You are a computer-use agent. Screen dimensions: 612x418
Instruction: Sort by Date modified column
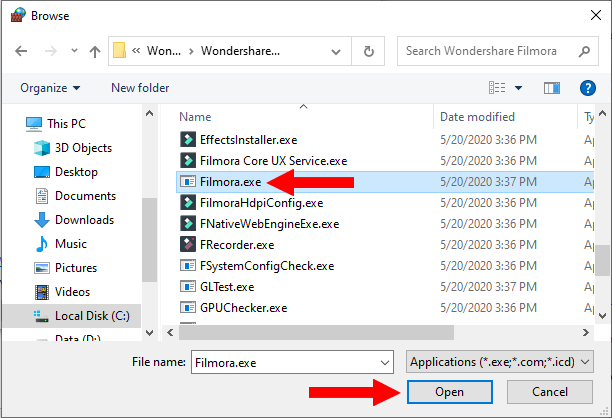(477, 117)
